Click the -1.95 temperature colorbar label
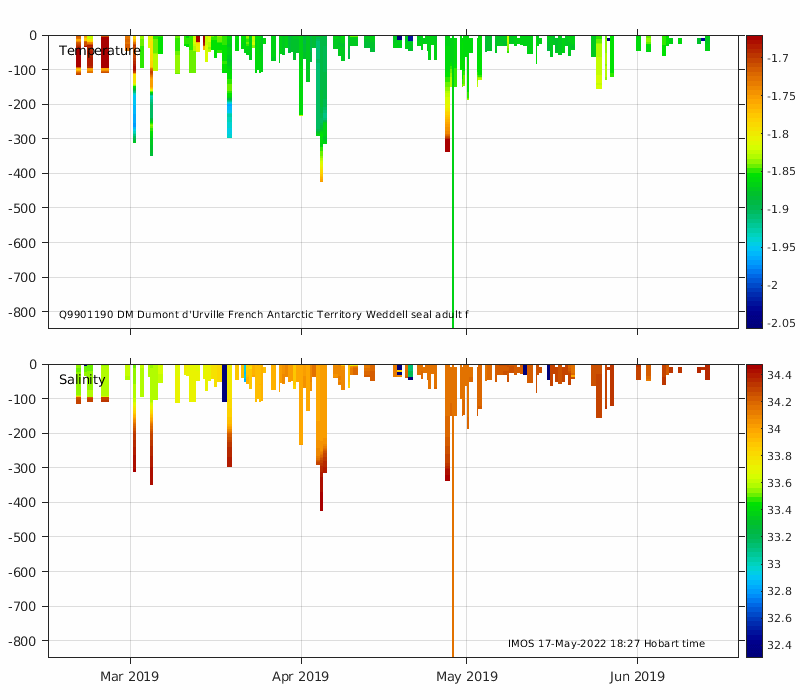This screenshot has height=700, width=800. click(x=781, y=247)
